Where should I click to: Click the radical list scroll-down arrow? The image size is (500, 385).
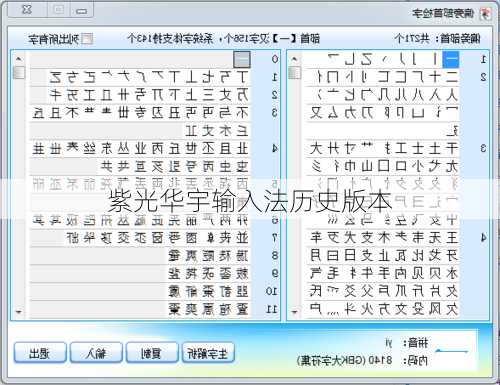point(294,312)
